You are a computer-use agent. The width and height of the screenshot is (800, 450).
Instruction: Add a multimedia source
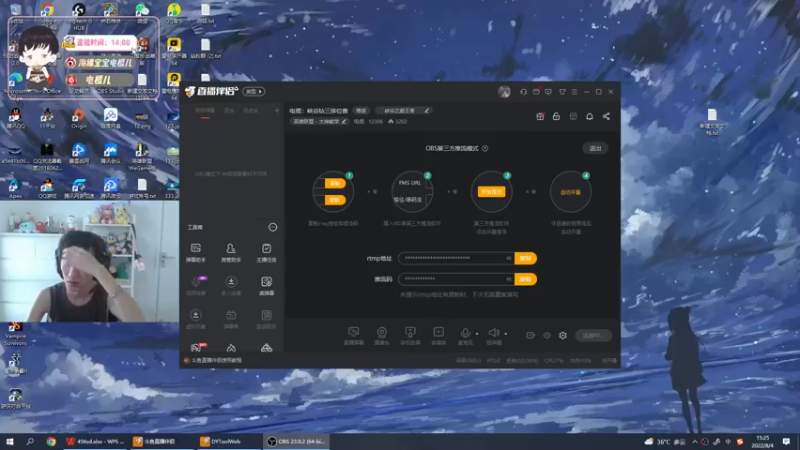coord(439,336)
